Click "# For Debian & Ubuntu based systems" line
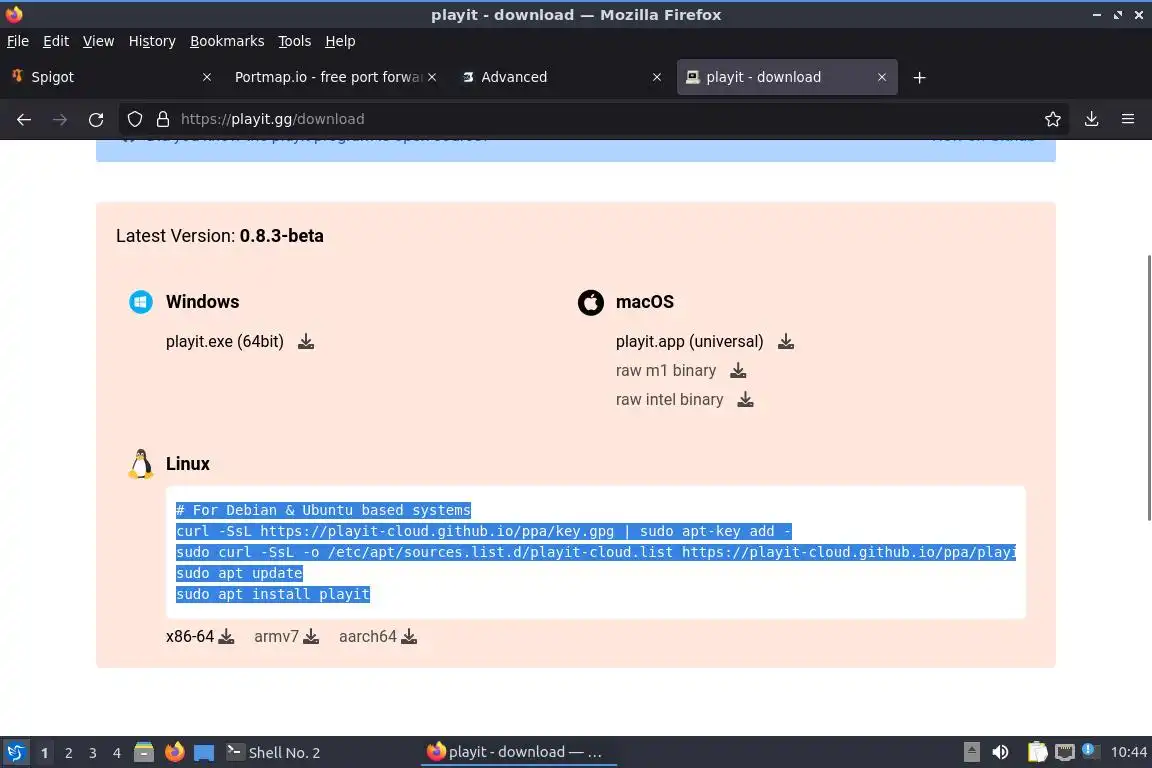This screenshot has height=768, width=1152. click(323, 510)
